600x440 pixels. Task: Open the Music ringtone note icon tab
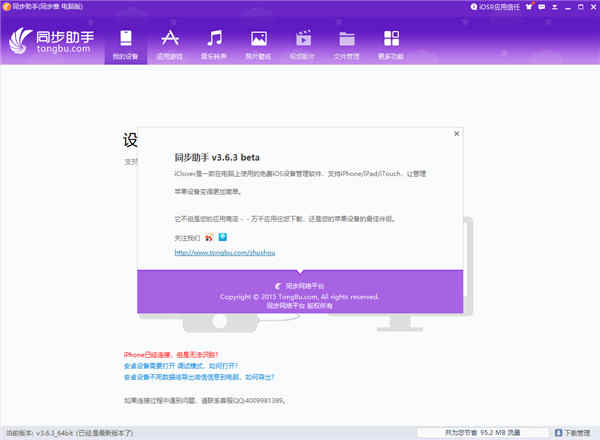coord(214,45)
